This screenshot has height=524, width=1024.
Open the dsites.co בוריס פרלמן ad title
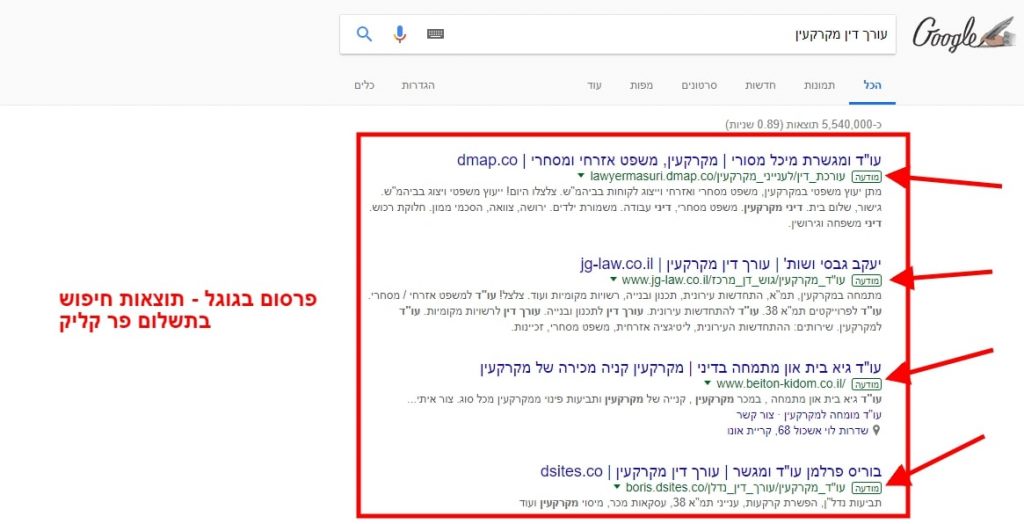tap(711, 471)
